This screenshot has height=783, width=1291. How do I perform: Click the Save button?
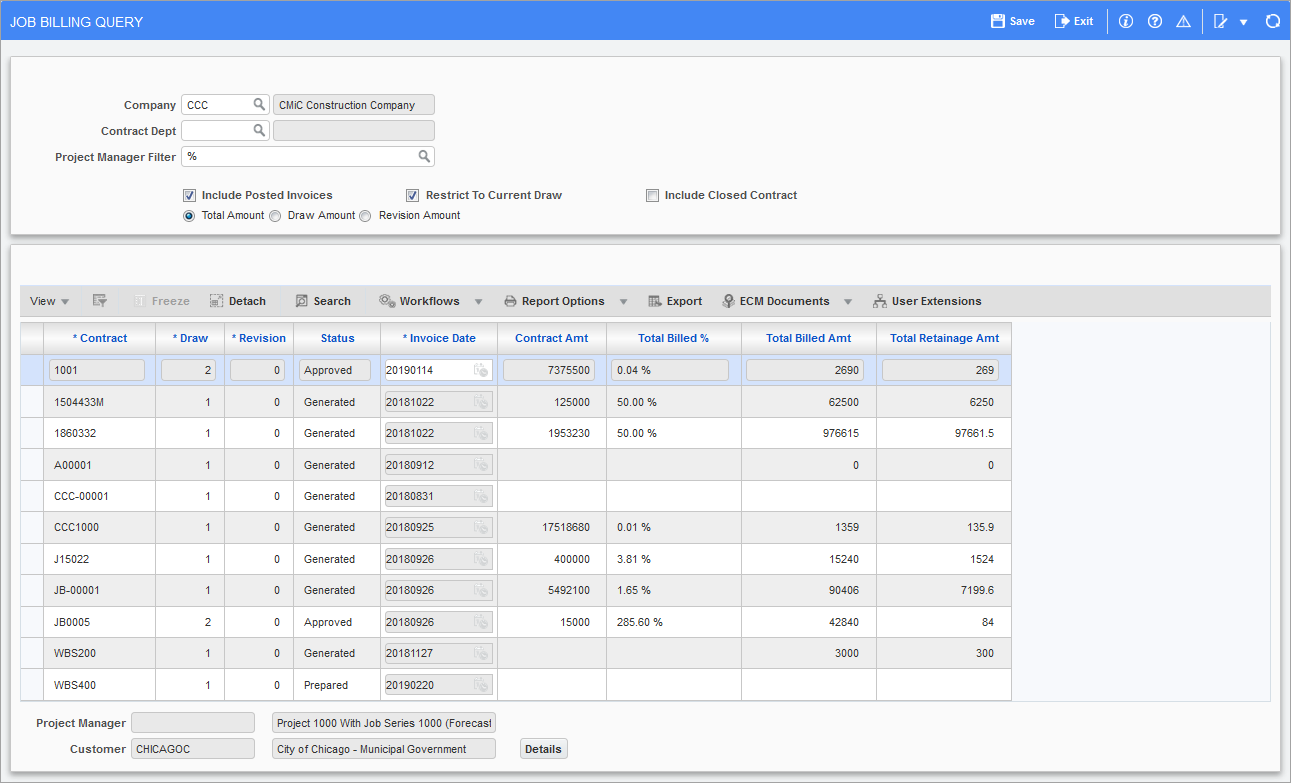click(x=1012, y=20)
